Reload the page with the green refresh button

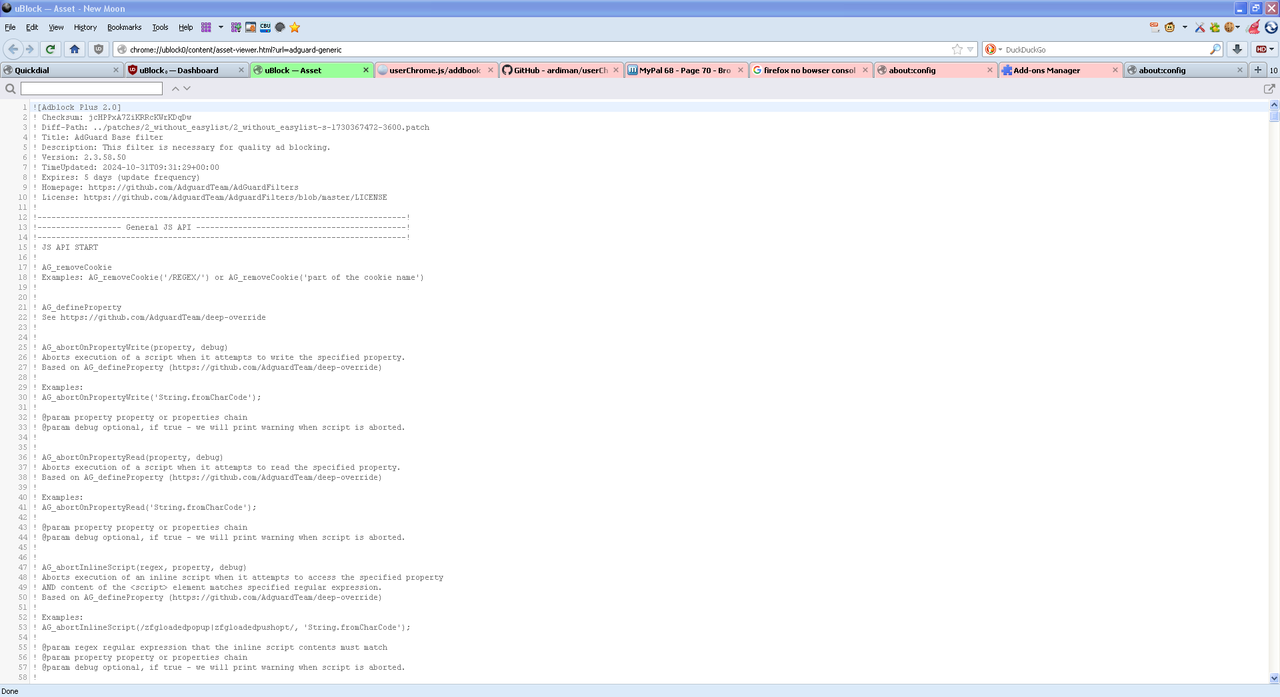(51, 49)
